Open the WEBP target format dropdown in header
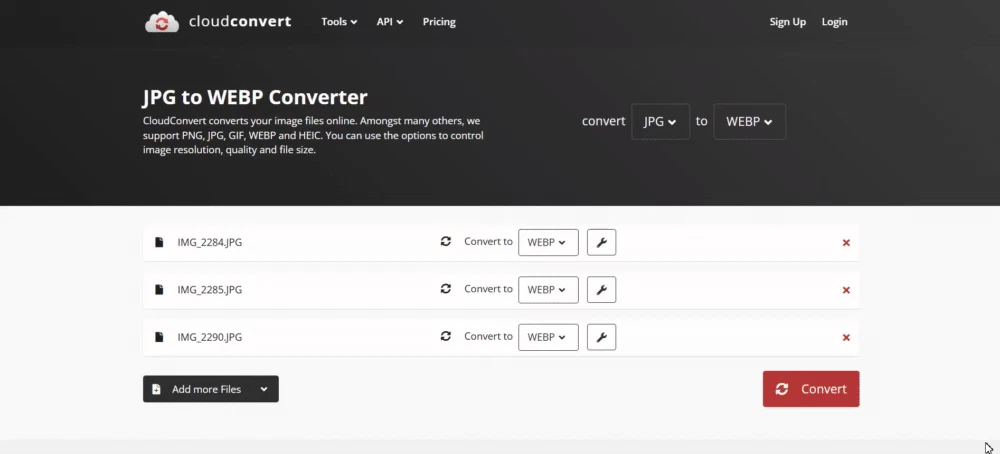Viewport: 1000px width, 454px height. pos(749,121)
